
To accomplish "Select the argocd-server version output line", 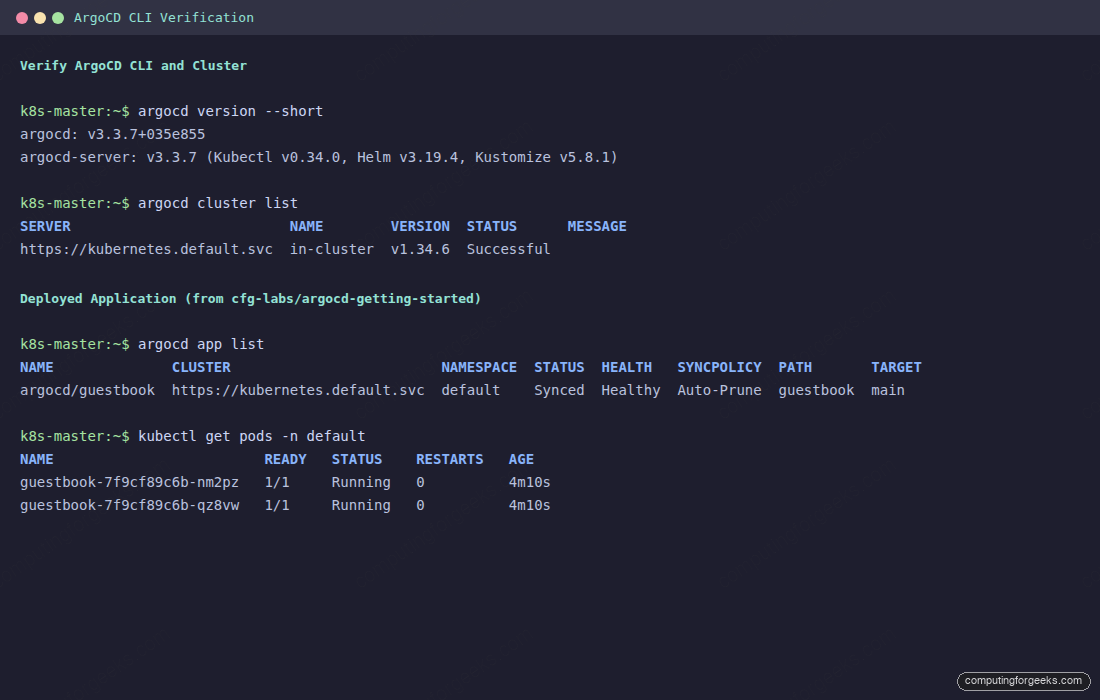I will [x=320, y=157].
